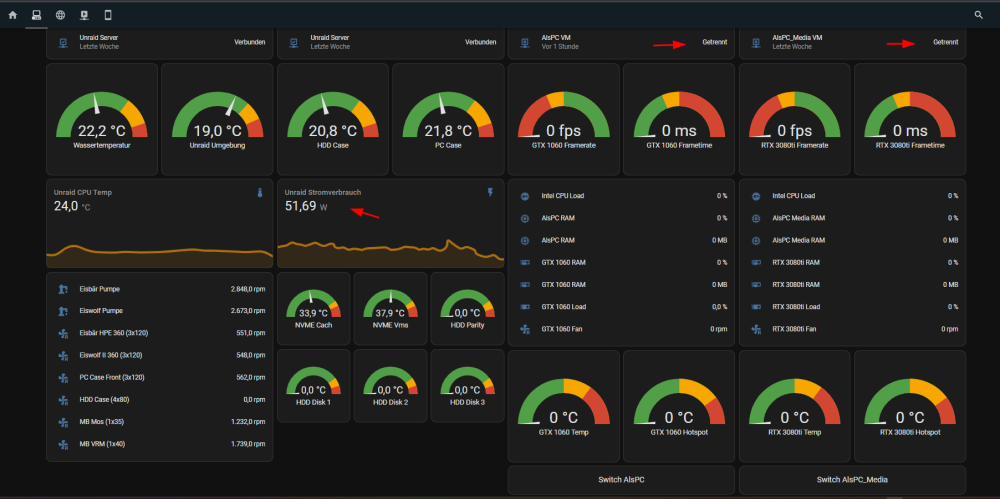Image resolution: width=1000 pixels, height=499 pixels.
Task: Open the PC Case temperature gauge
Action: pos(448,119)
